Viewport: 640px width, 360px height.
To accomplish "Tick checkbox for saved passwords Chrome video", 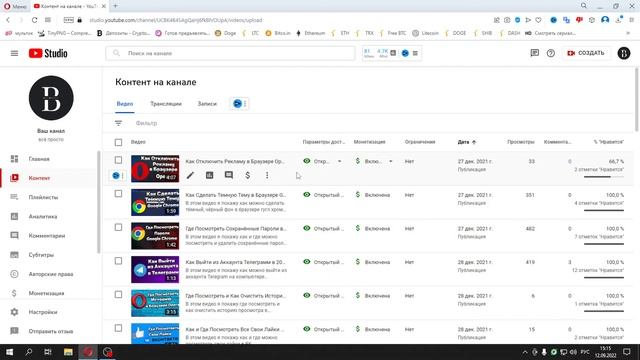I will (x=118, y=227).
